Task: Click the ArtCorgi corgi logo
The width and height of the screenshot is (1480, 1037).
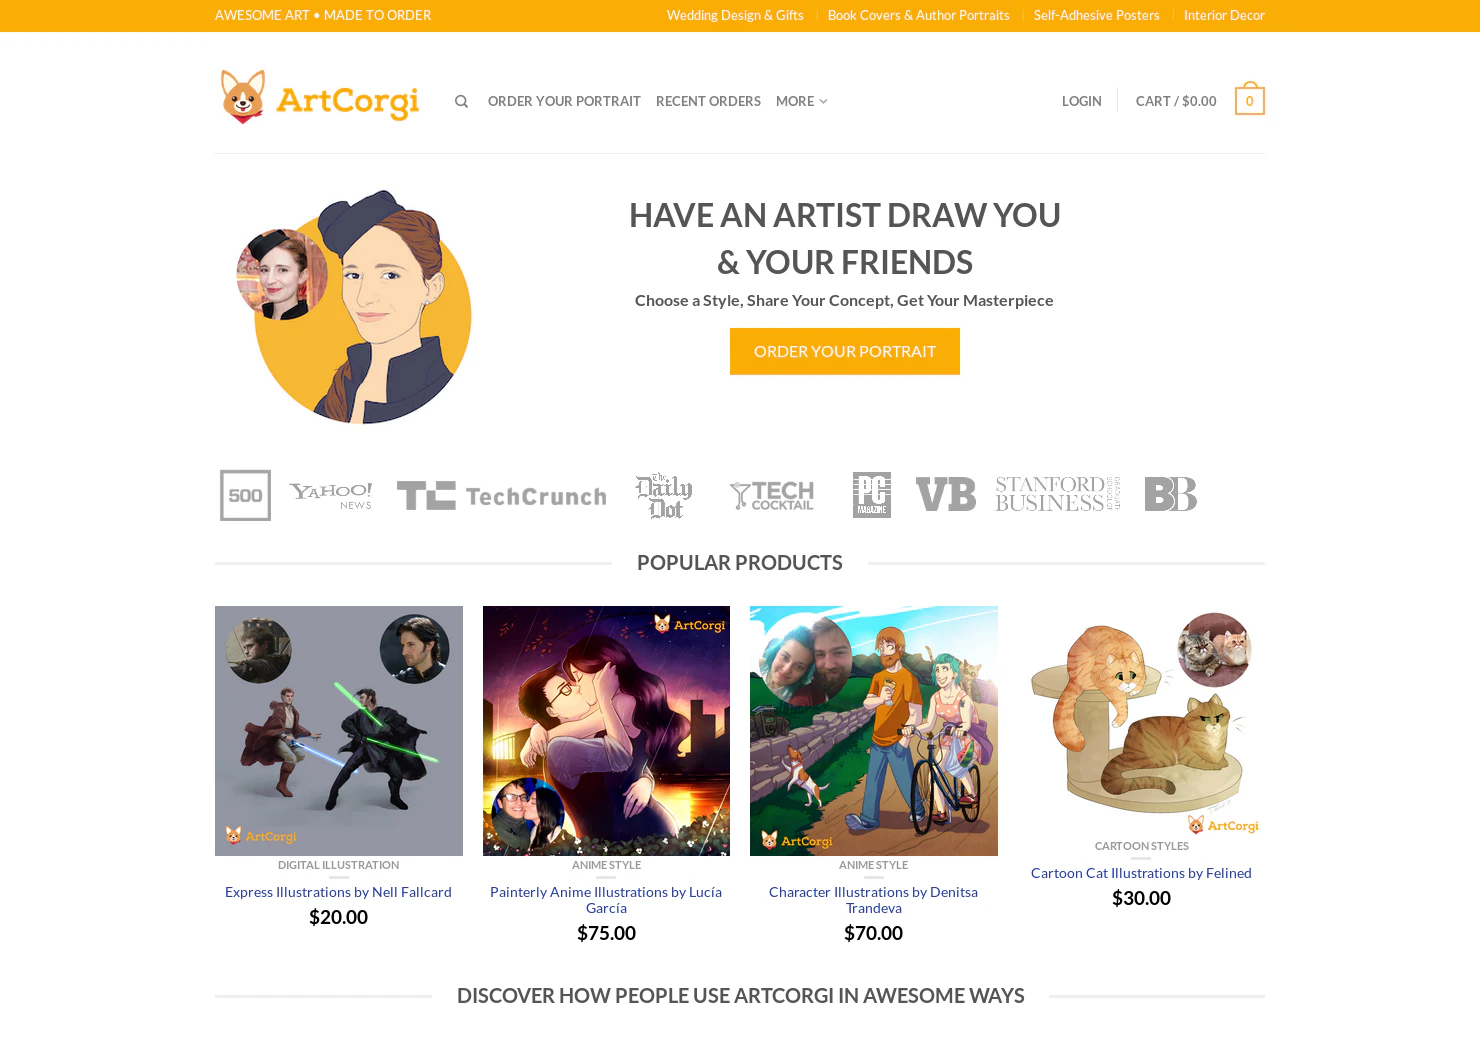Action: (320, 97)
